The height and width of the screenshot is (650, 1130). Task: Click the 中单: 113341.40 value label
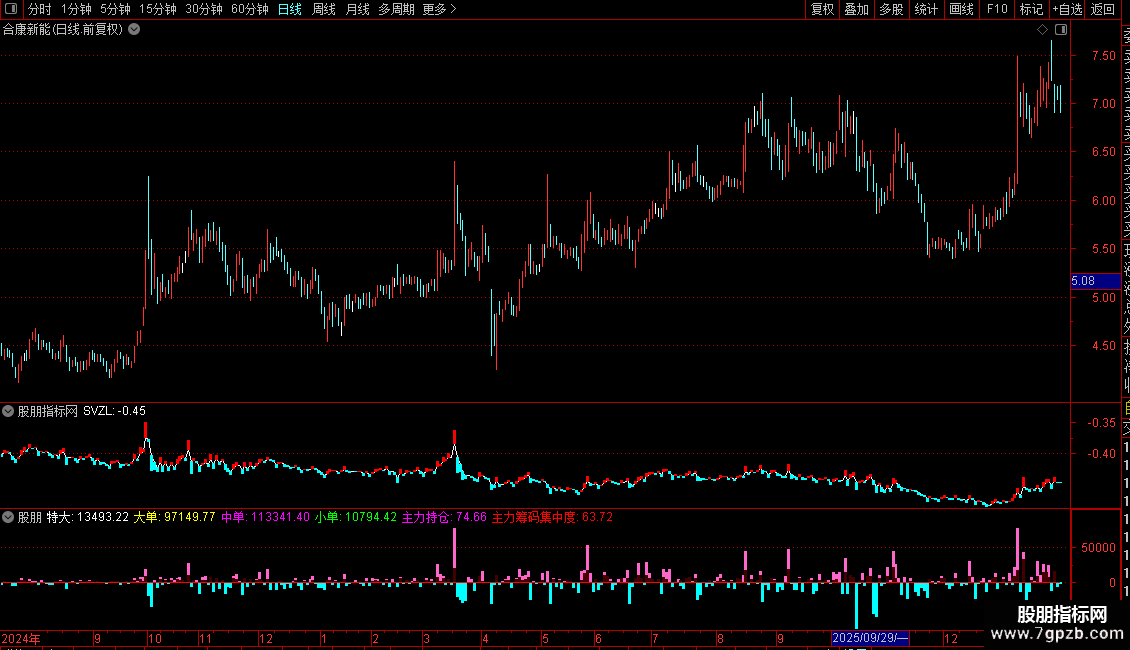coord(265,517)
